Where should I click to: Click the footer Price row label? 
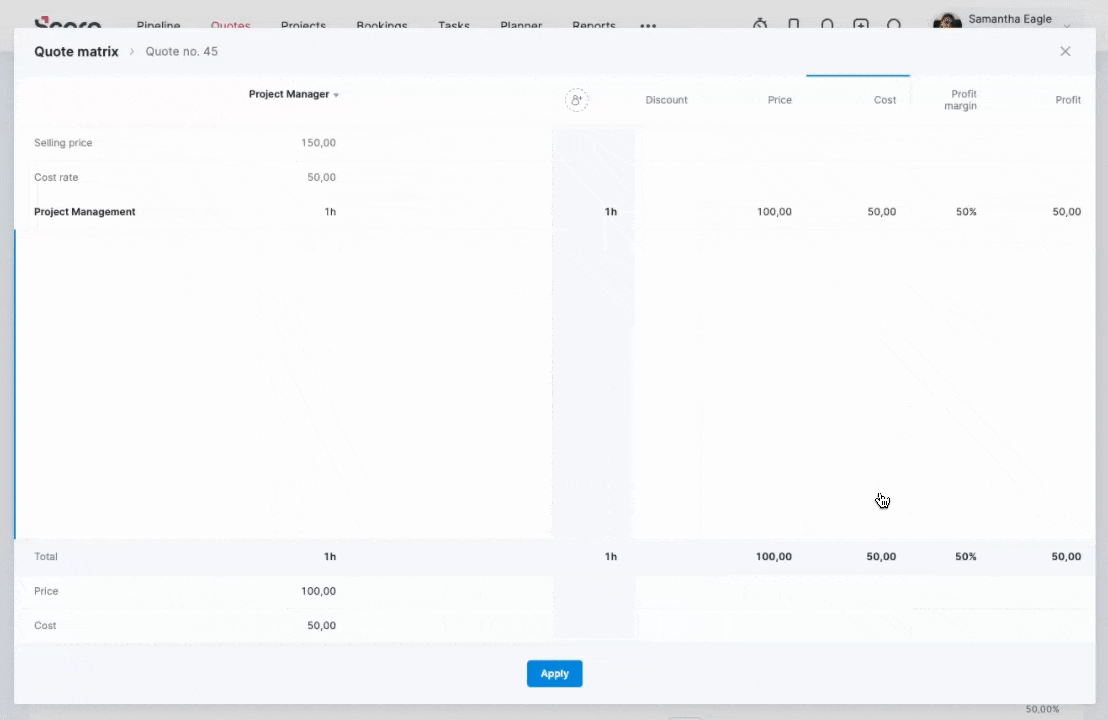46,591
